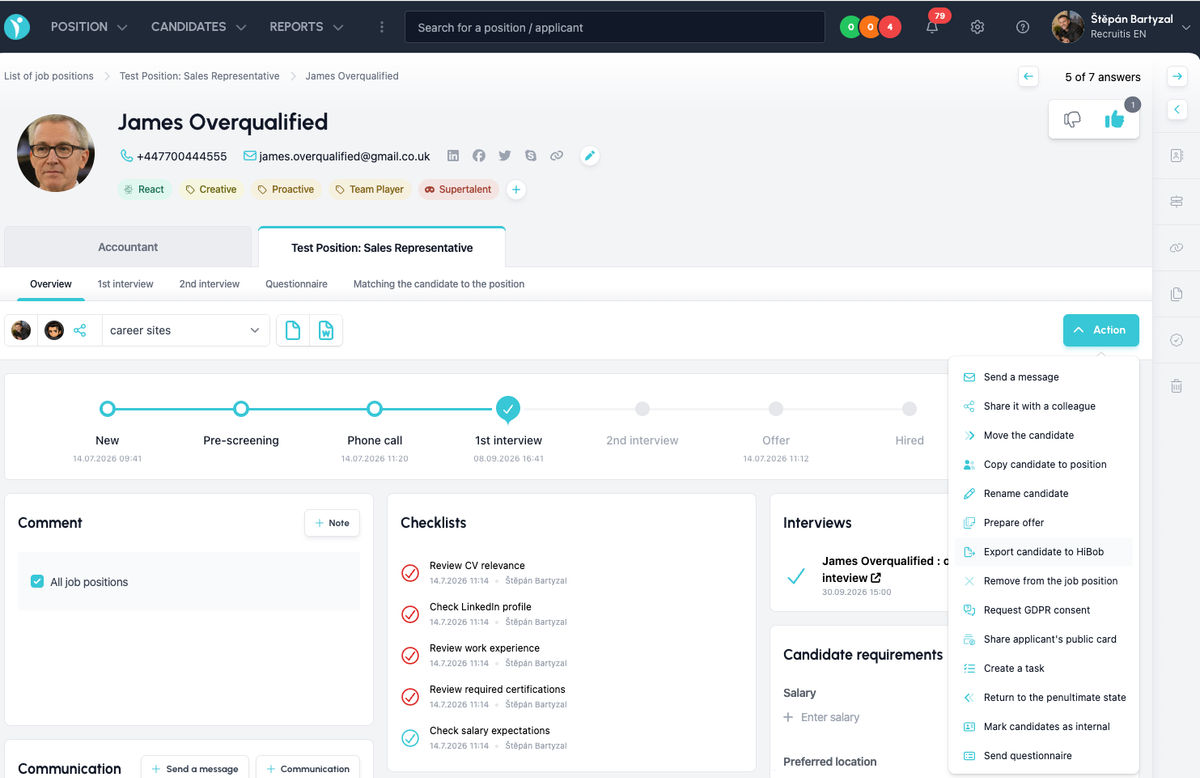Click the thumbs down rating icon

1072,120
